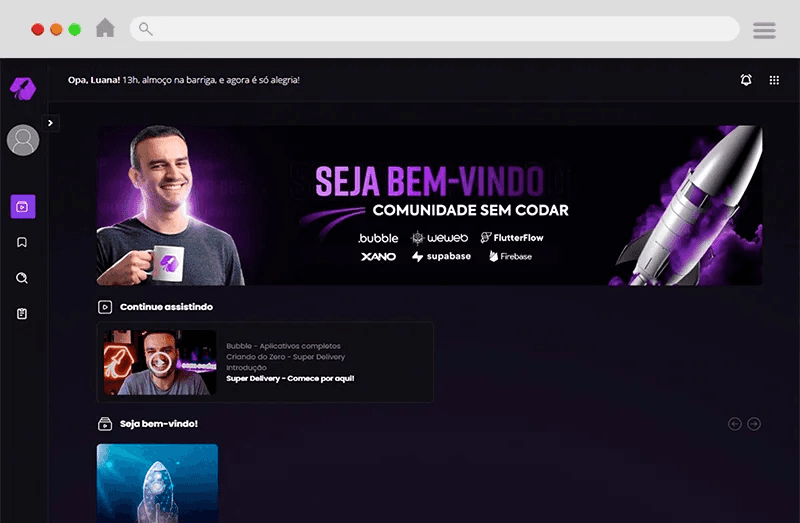
Task: Click the 'Seja bem-vindo!' section heading
Action: pyautogui.click(x=159, y=424)
